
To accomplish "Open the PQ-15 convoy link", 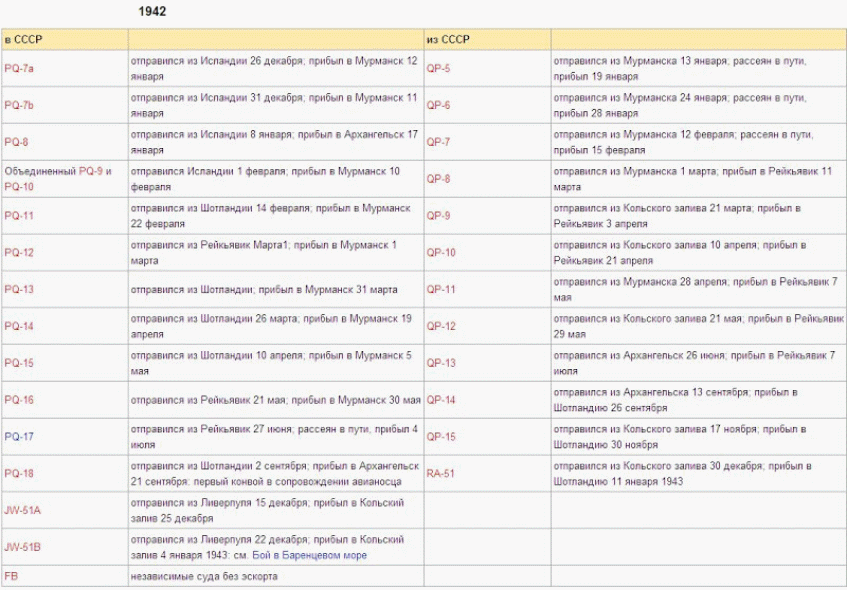I will (x=19, y=363).
